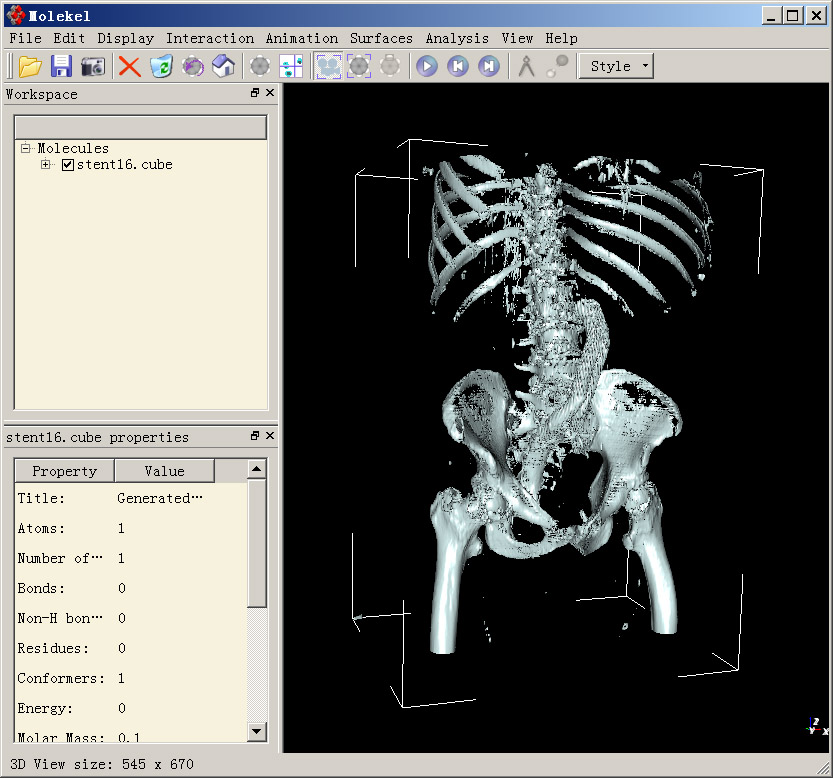Click the Non-H bon… property row
The image size is (833, 778).
coord(131,619)
